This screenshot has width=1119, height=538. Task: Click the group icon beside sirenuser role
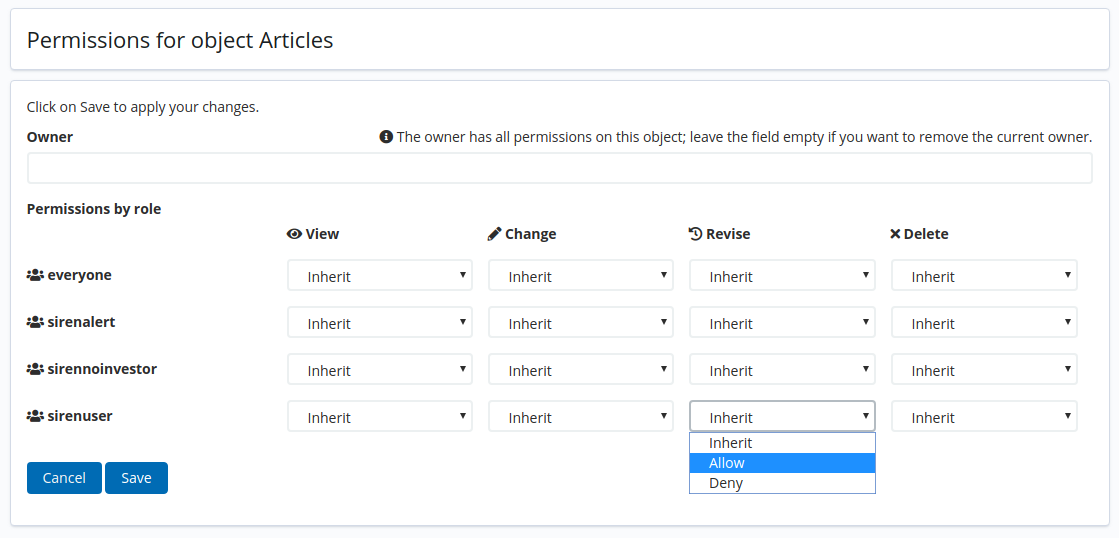tap(35, 416)
